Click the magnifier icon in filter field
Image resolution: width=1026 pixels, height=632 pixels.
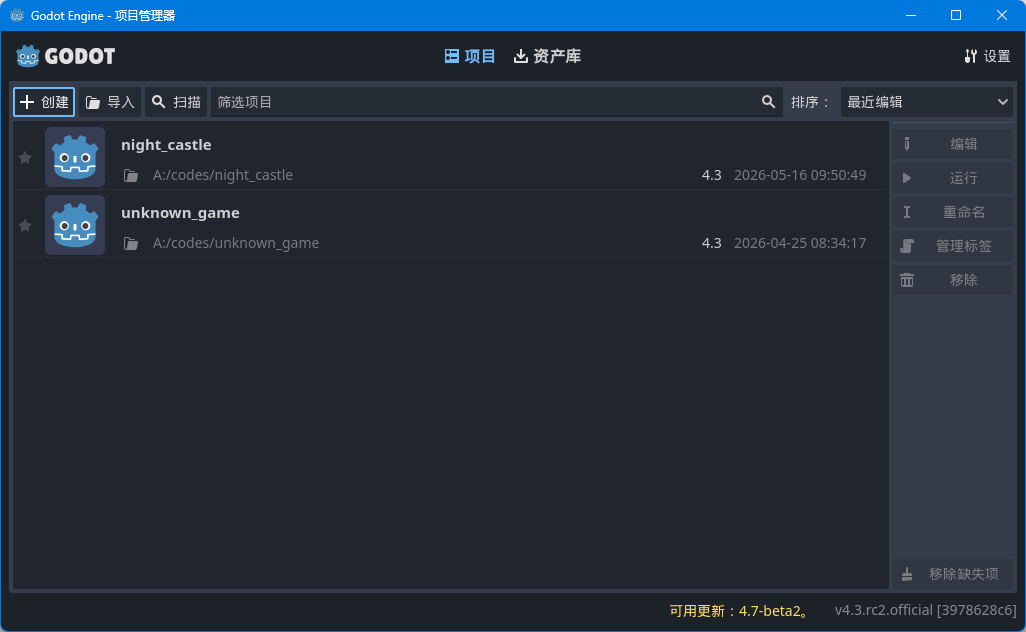pos(768,102)
